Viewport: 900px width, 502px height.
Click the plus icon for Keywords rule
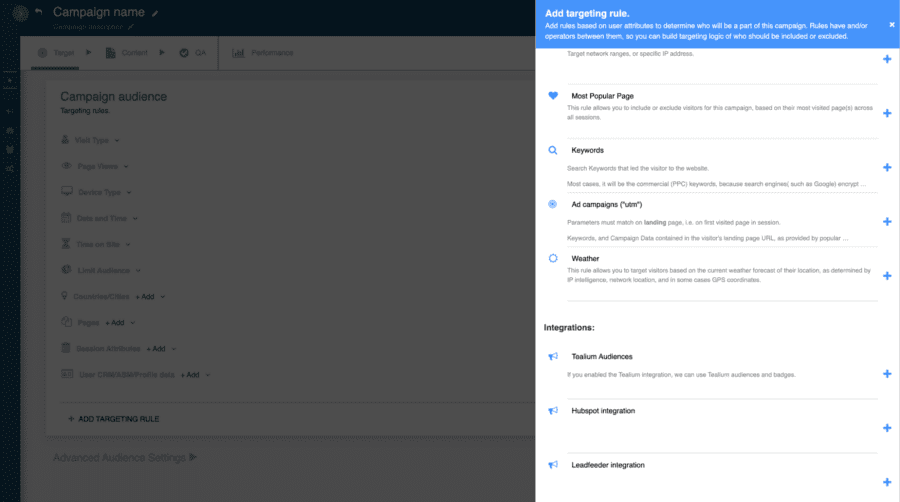point(887,167)
